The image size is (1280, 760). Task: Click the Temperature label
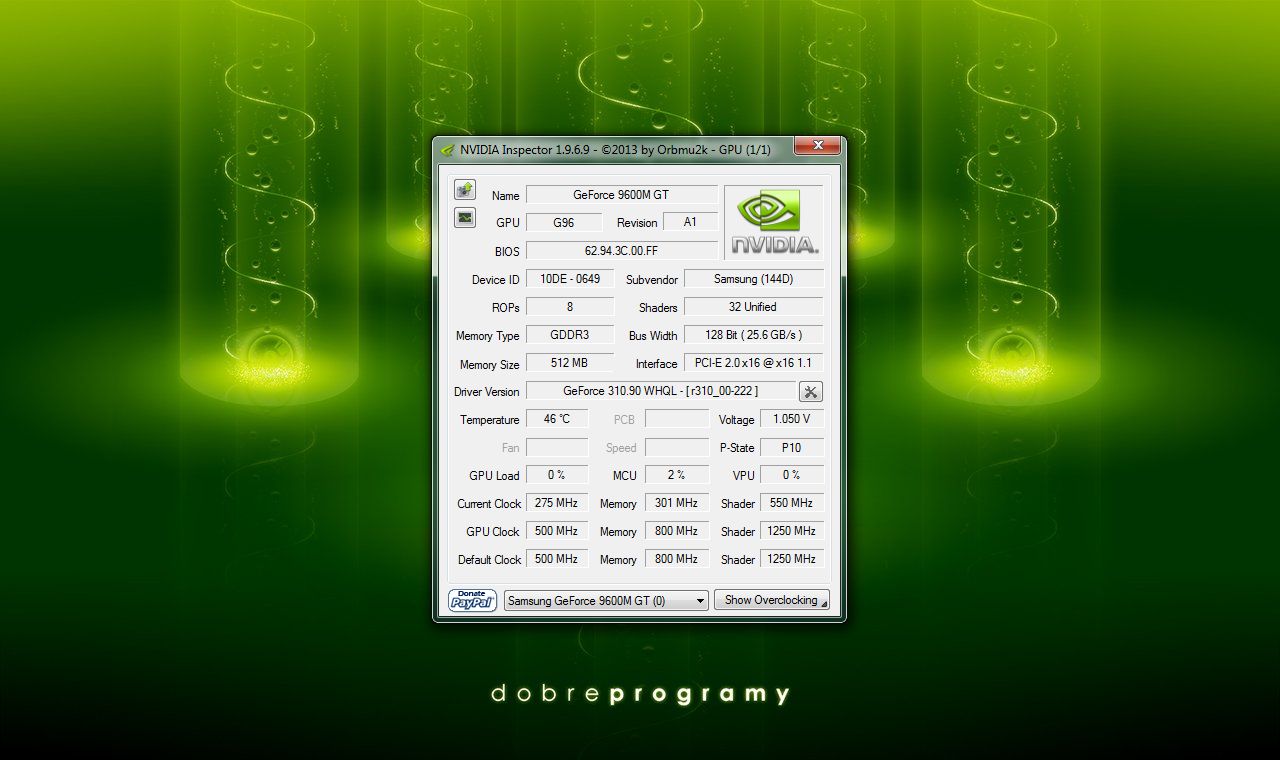pos(490,420)
